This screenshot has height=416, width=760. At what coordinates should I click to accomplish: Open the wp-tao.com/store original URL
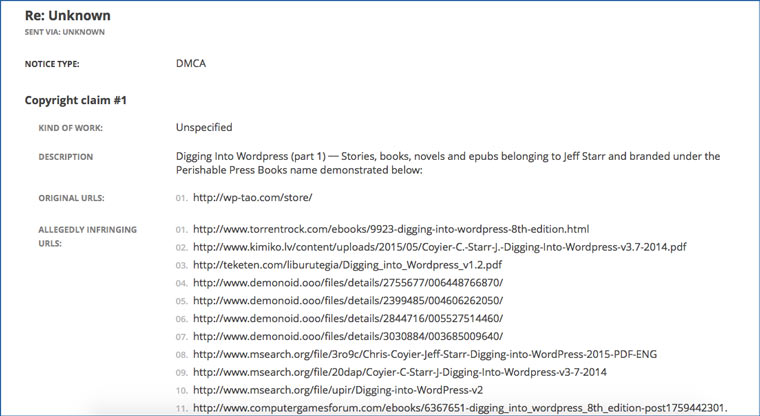[x=253, y=198]
